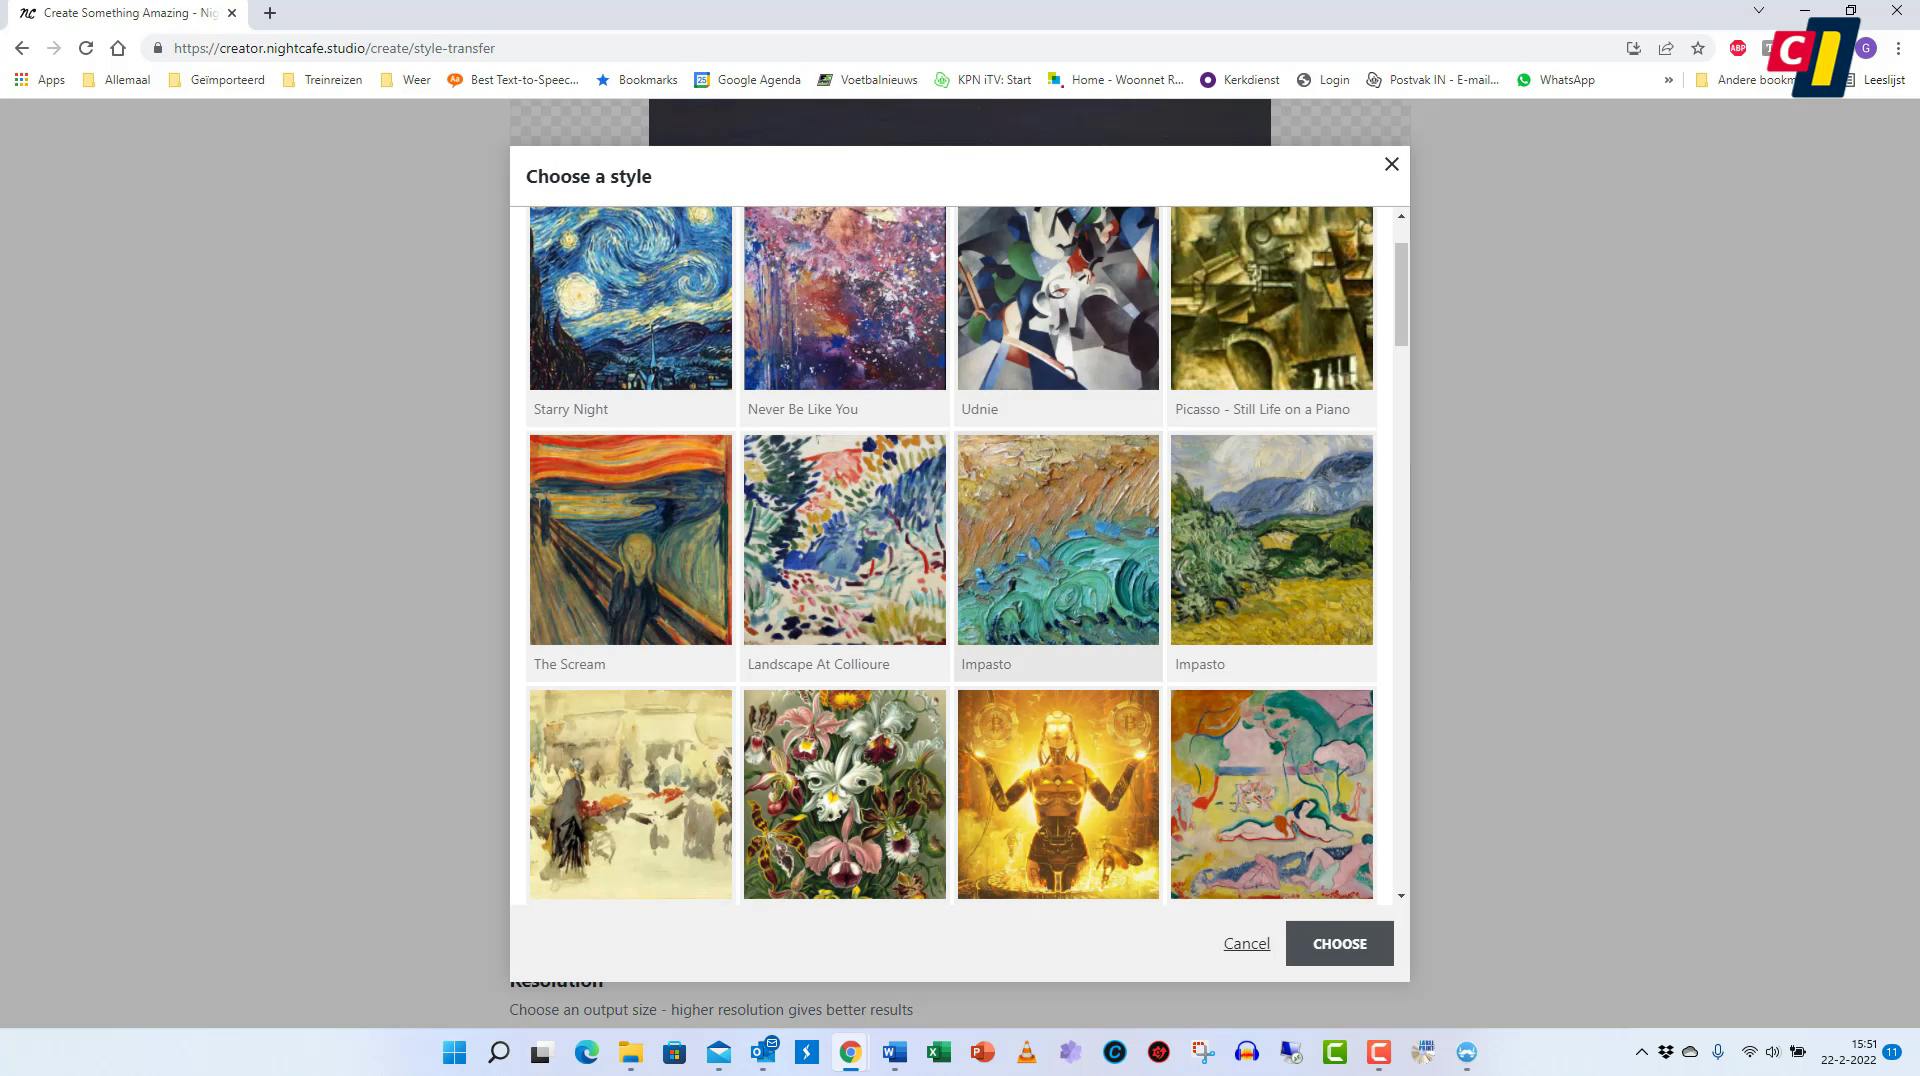The width and height of the screenshot is (1920, 1076).
Task: Bookmark this page with the star
Action: (1698, 48)
